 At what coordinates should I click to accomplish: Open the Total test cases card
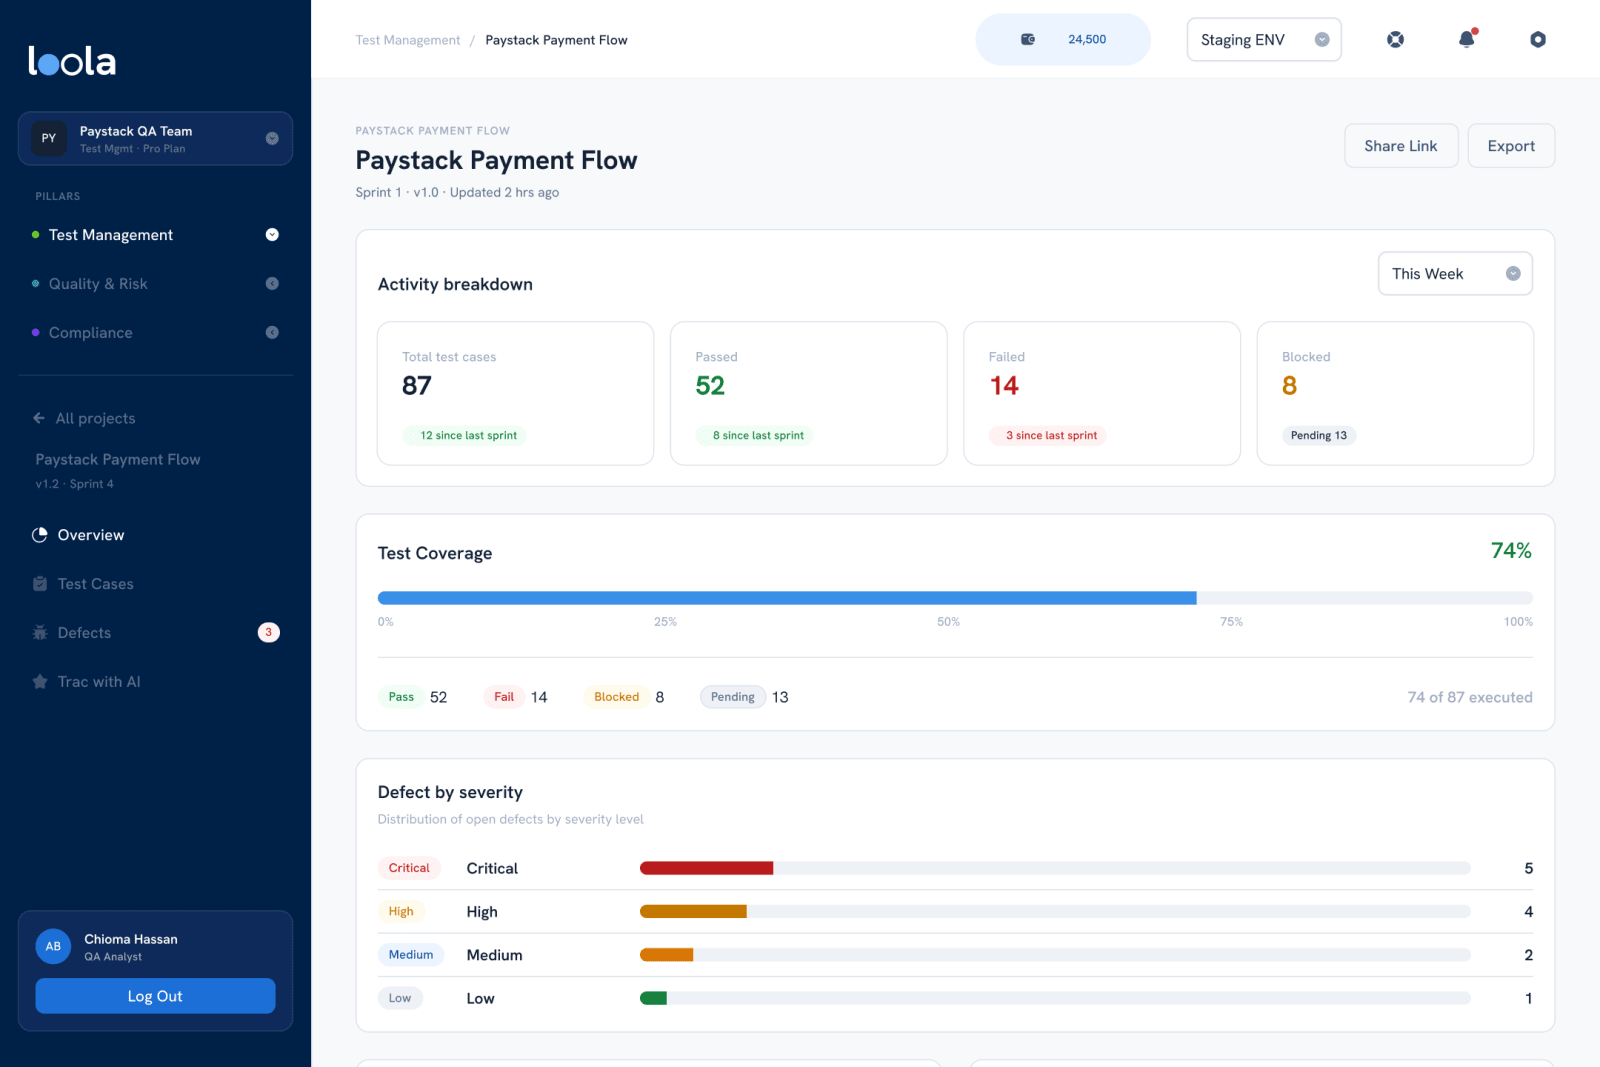point(515,393)
